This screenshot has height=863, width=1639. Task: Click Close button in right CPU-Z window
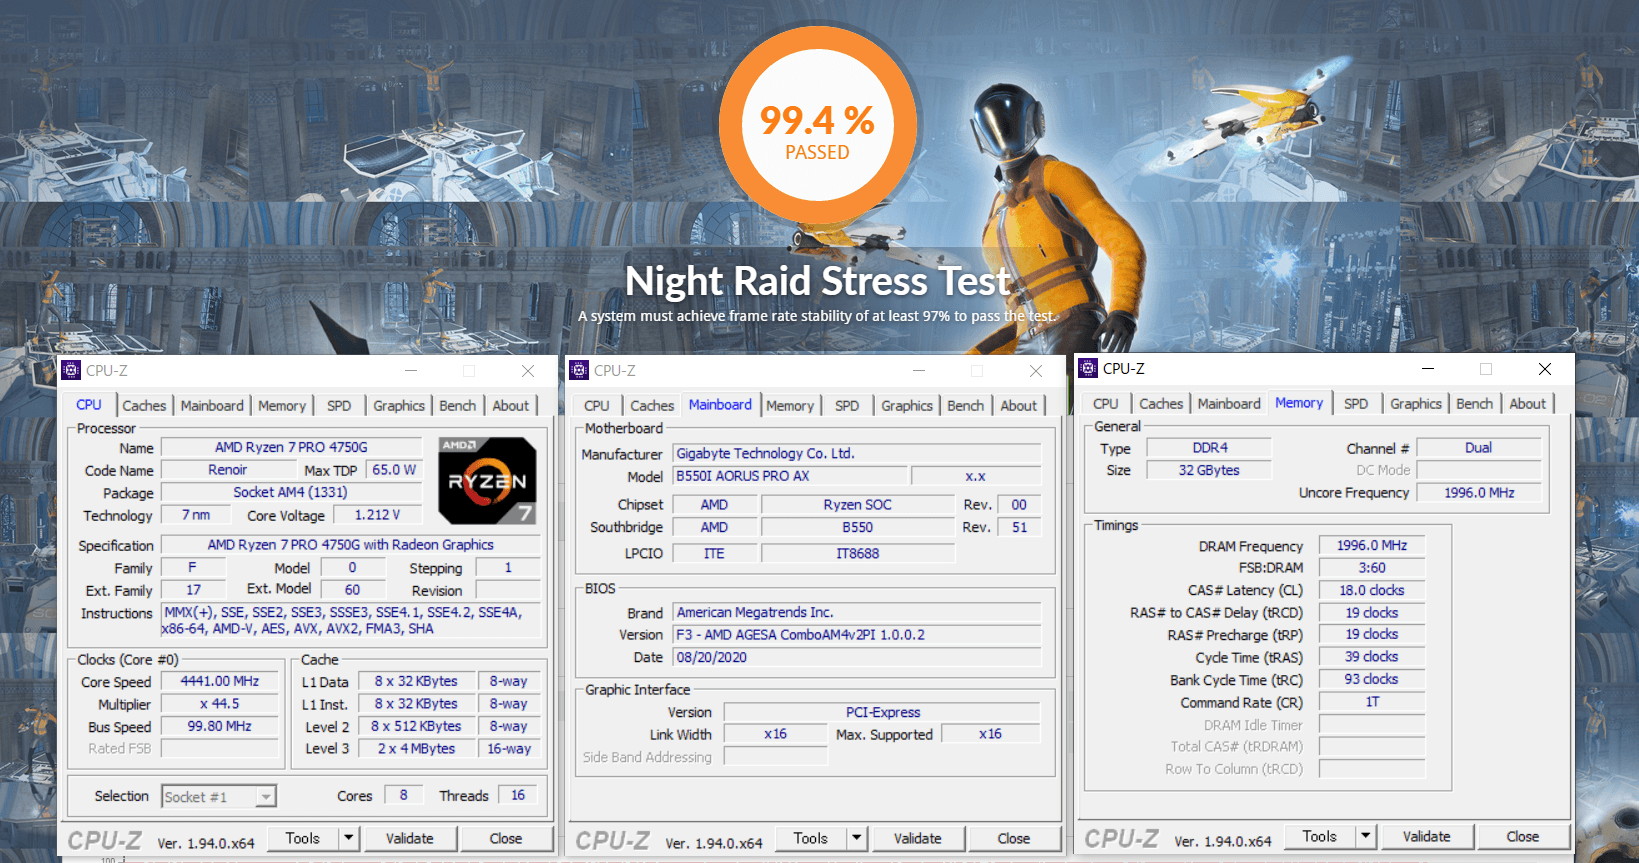pyautogui.click(x=1523, y=836)
